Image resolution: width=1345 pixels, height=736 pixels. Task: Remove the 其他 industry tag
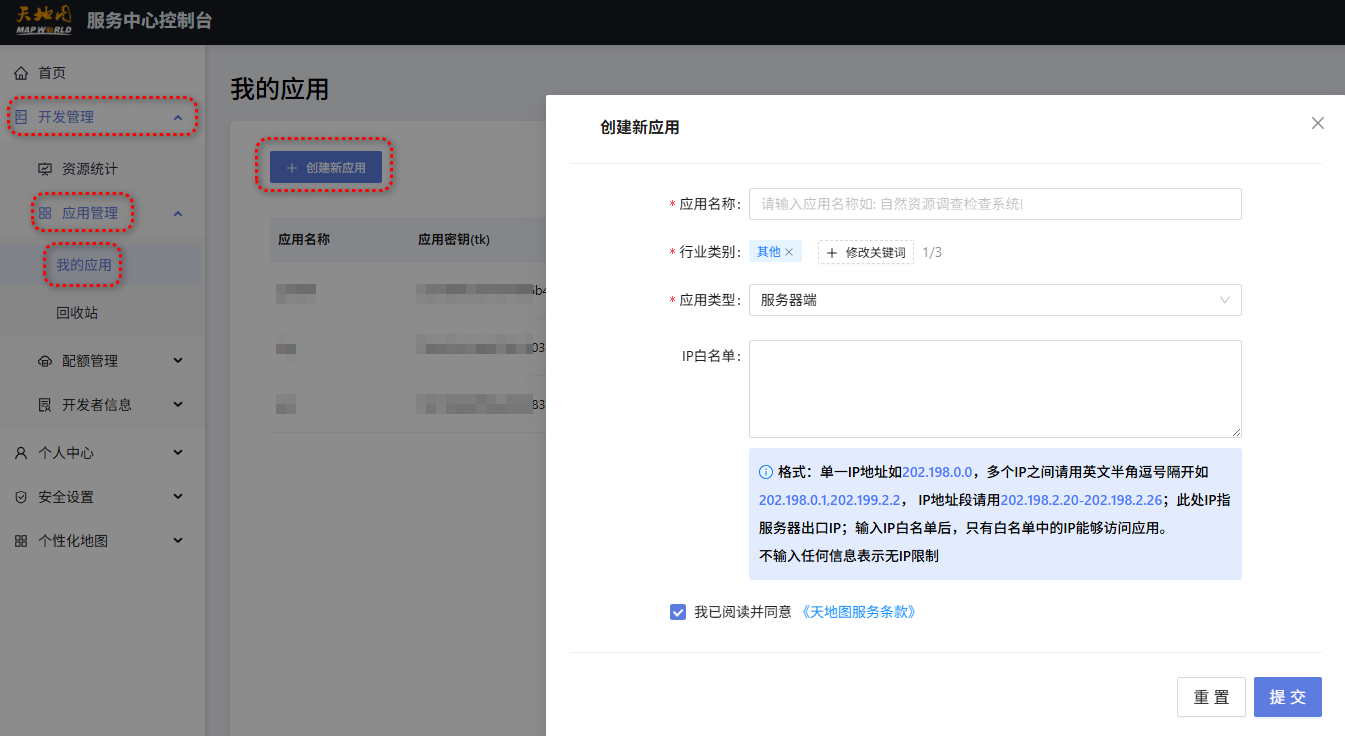[x=789, y=252]
